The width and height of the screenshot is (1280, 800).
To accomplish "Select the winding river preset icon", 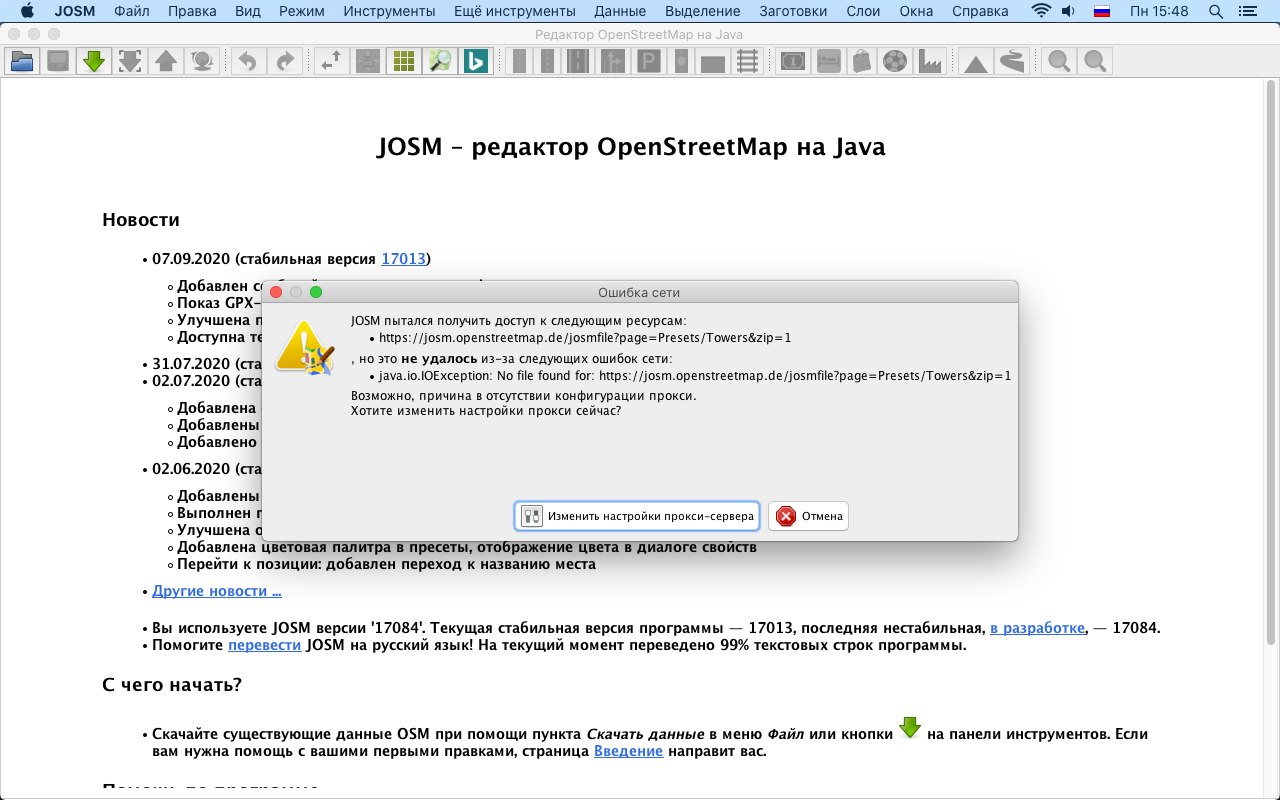I will click(x=1011, y=61).
